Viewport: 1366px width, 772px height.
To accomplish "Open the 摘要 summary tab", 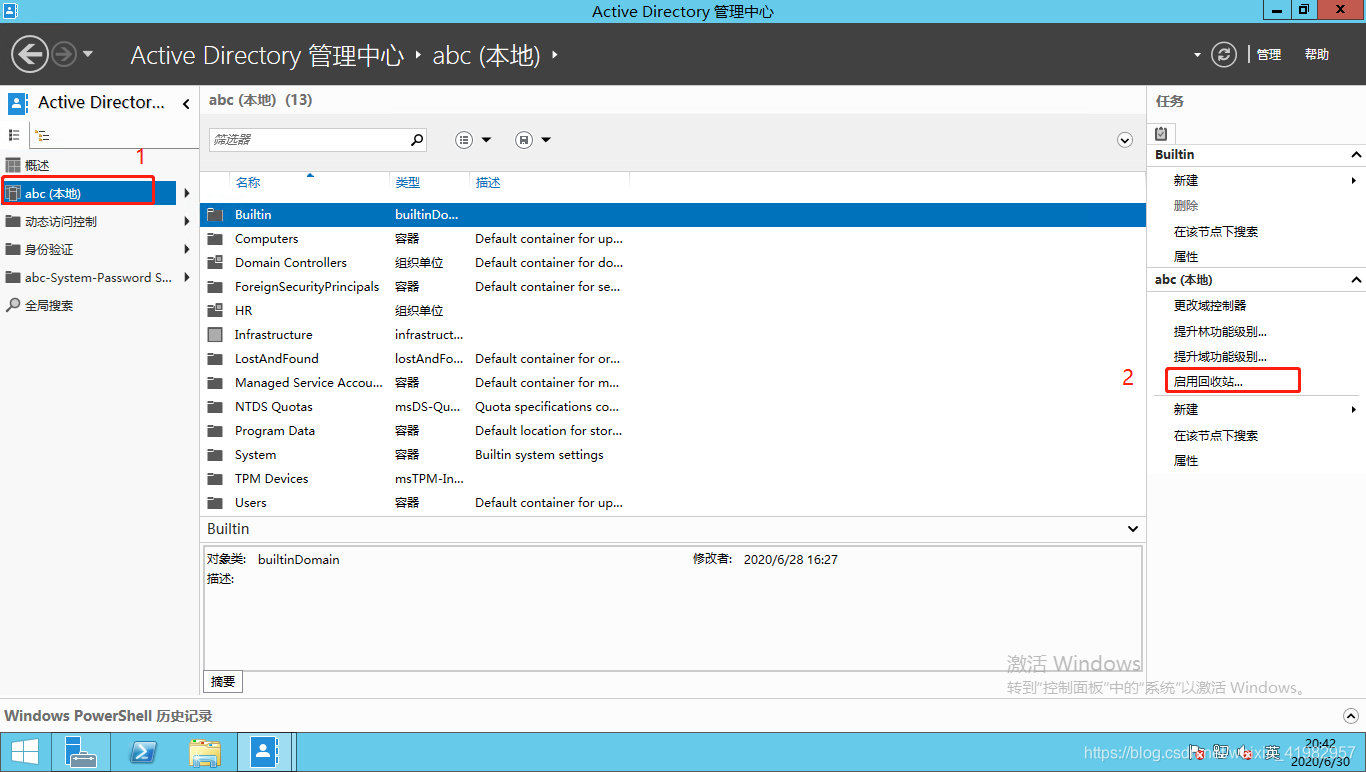I will (223, 681).
